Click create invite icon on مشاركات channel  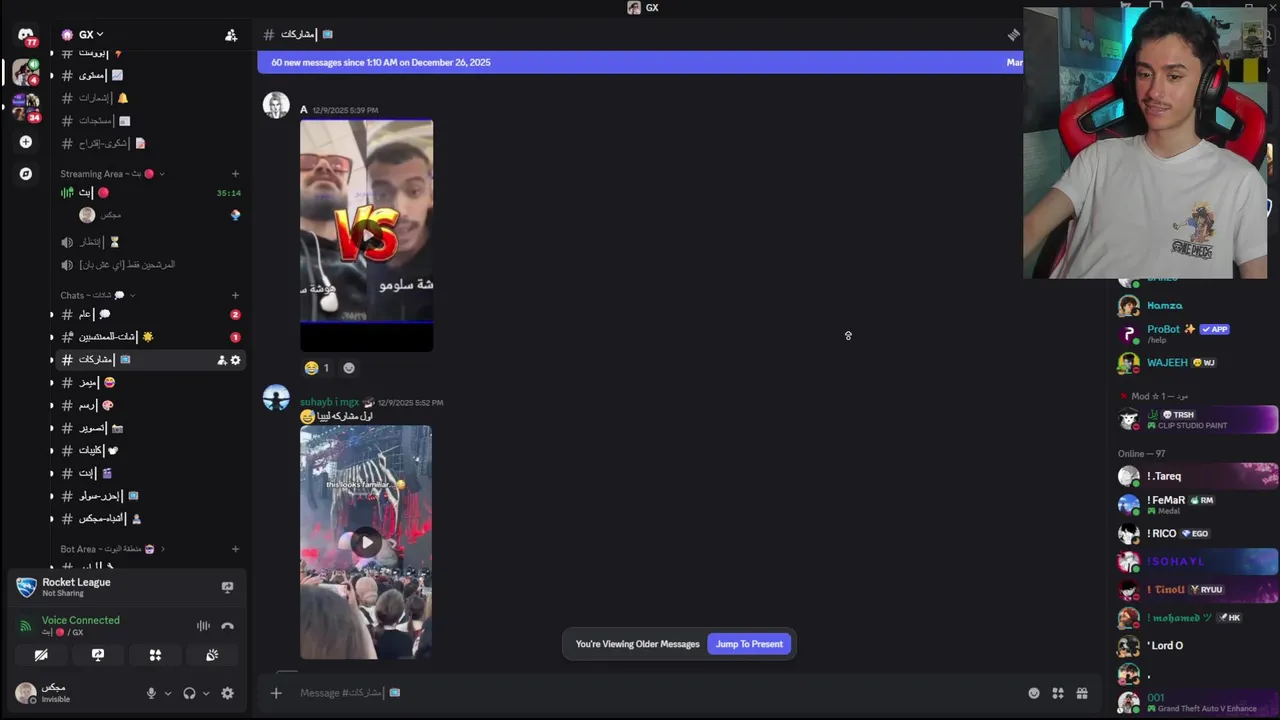tap(222, 360)
